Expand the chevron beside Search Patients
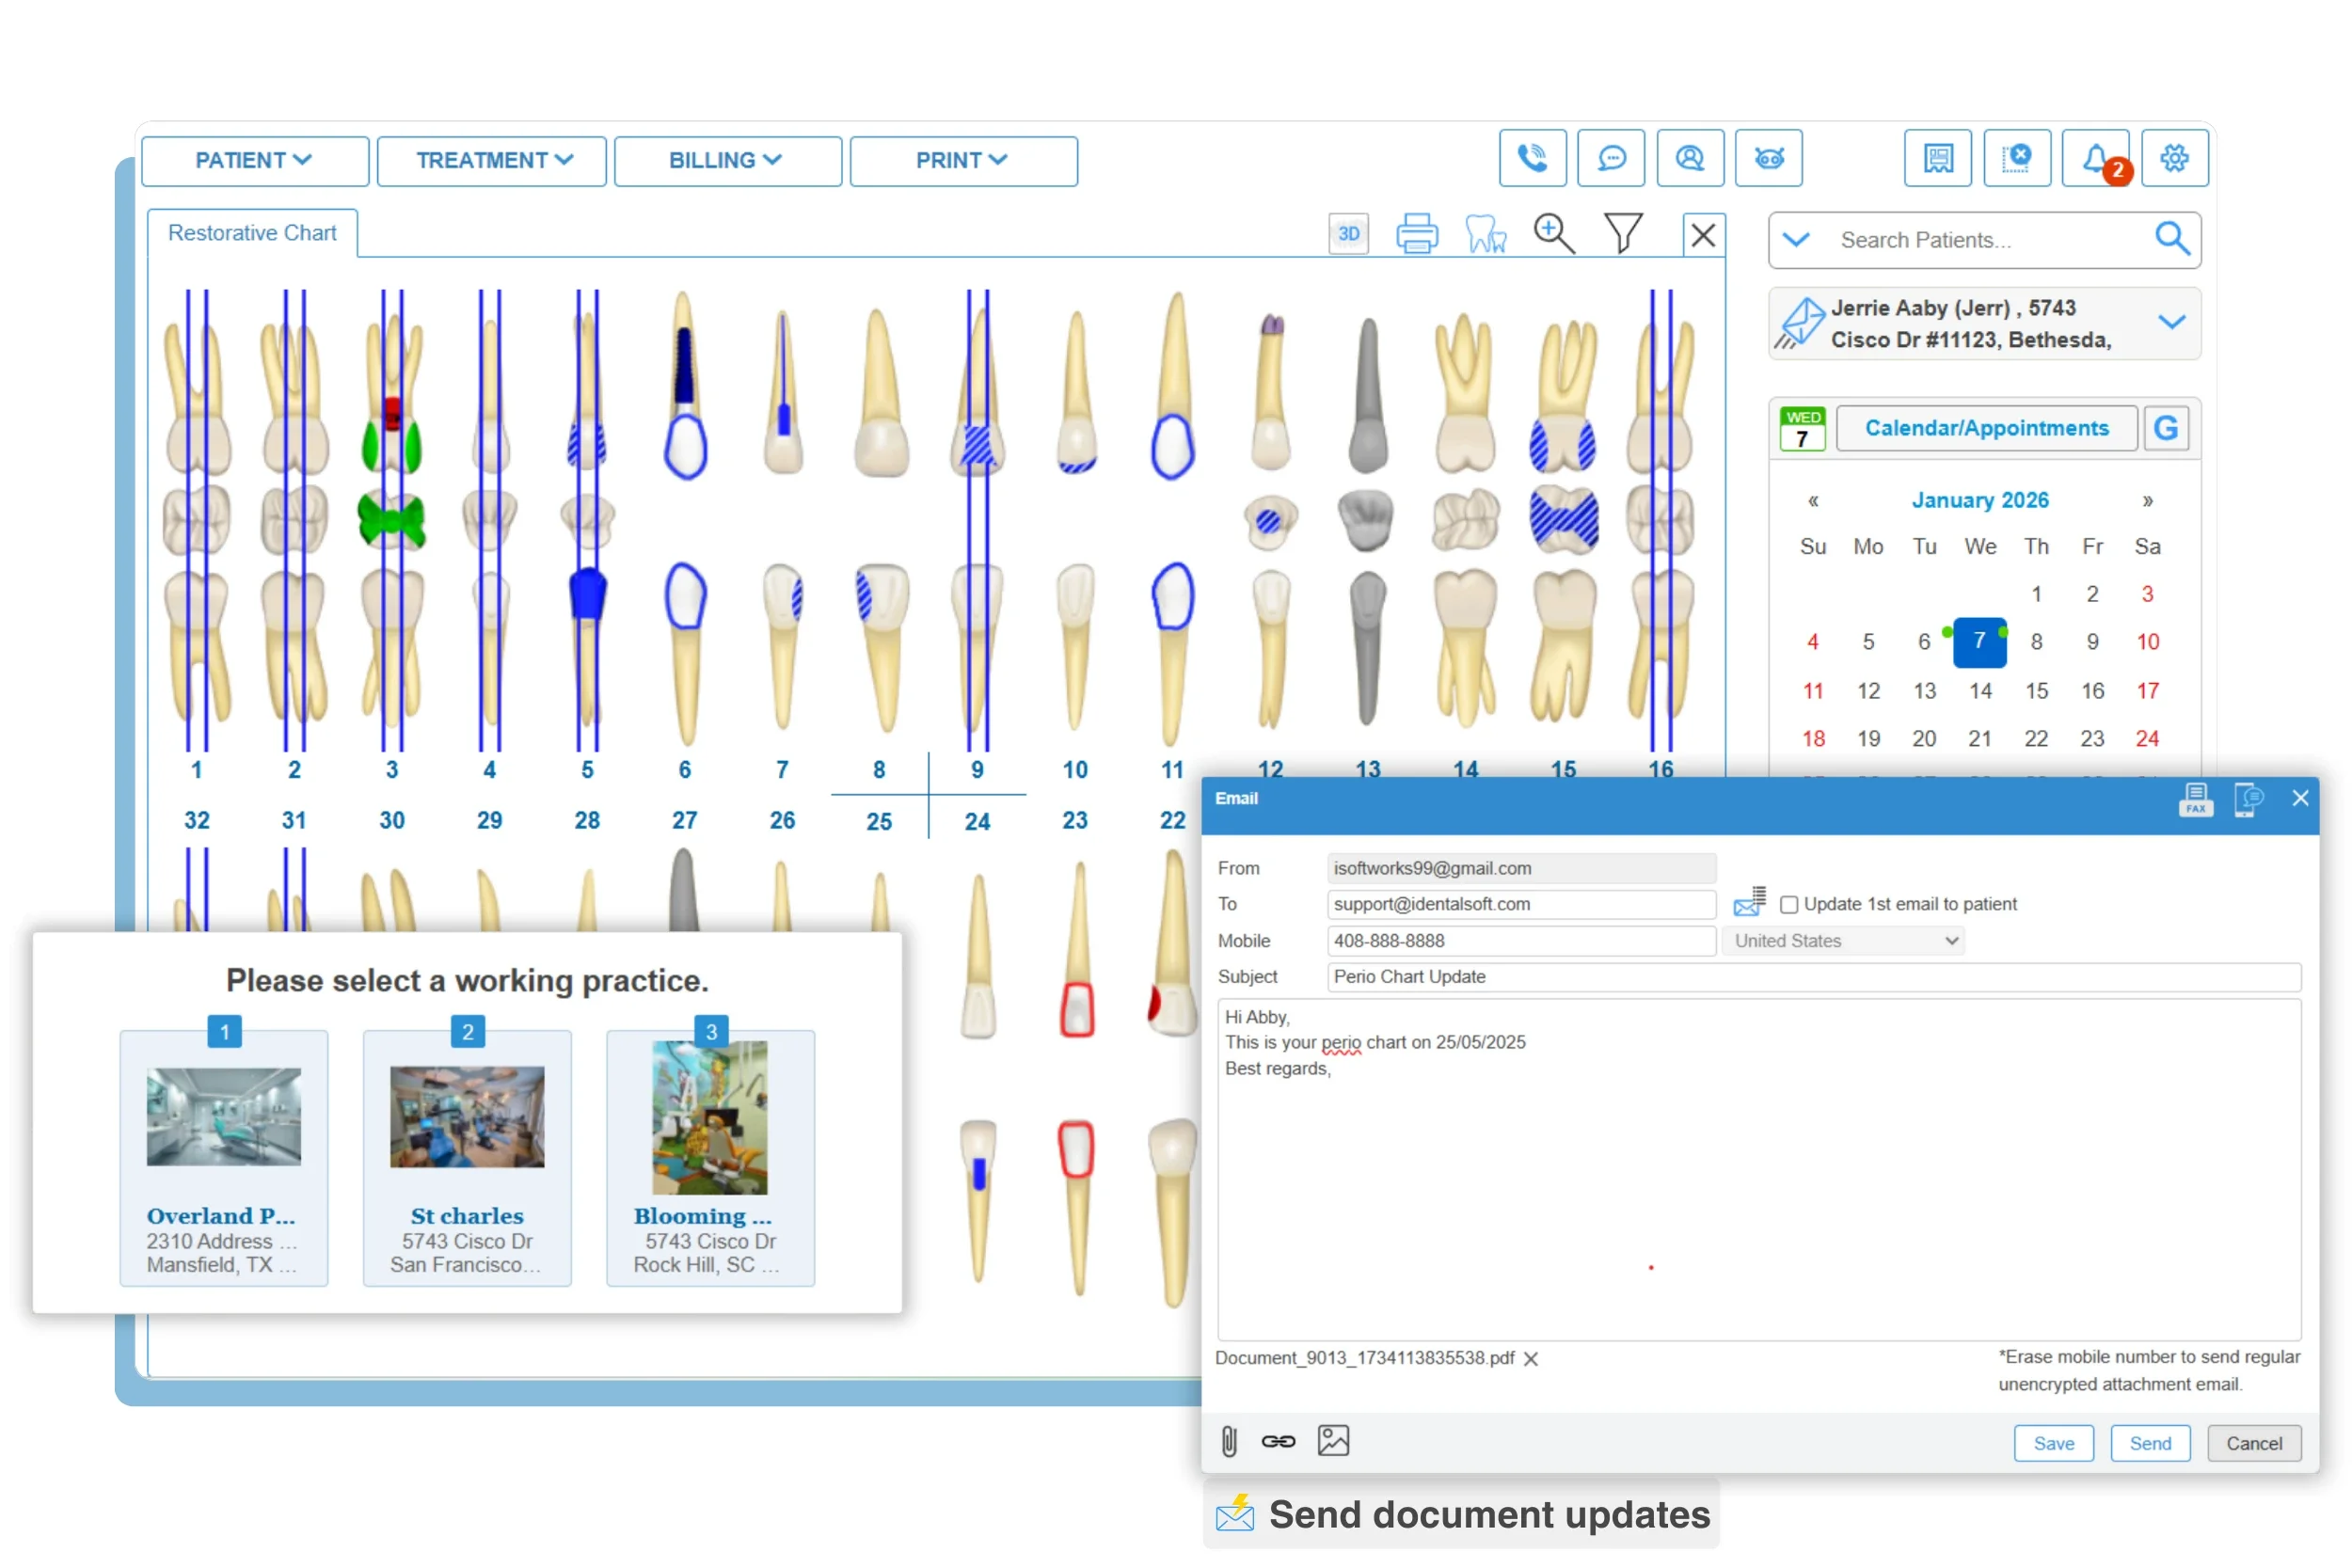 coord(1796,240)
